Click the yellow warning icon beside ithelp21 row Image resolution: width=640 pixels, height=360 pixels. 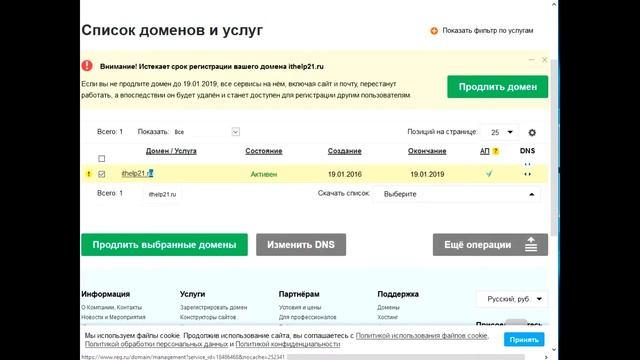tap(89, 174)
